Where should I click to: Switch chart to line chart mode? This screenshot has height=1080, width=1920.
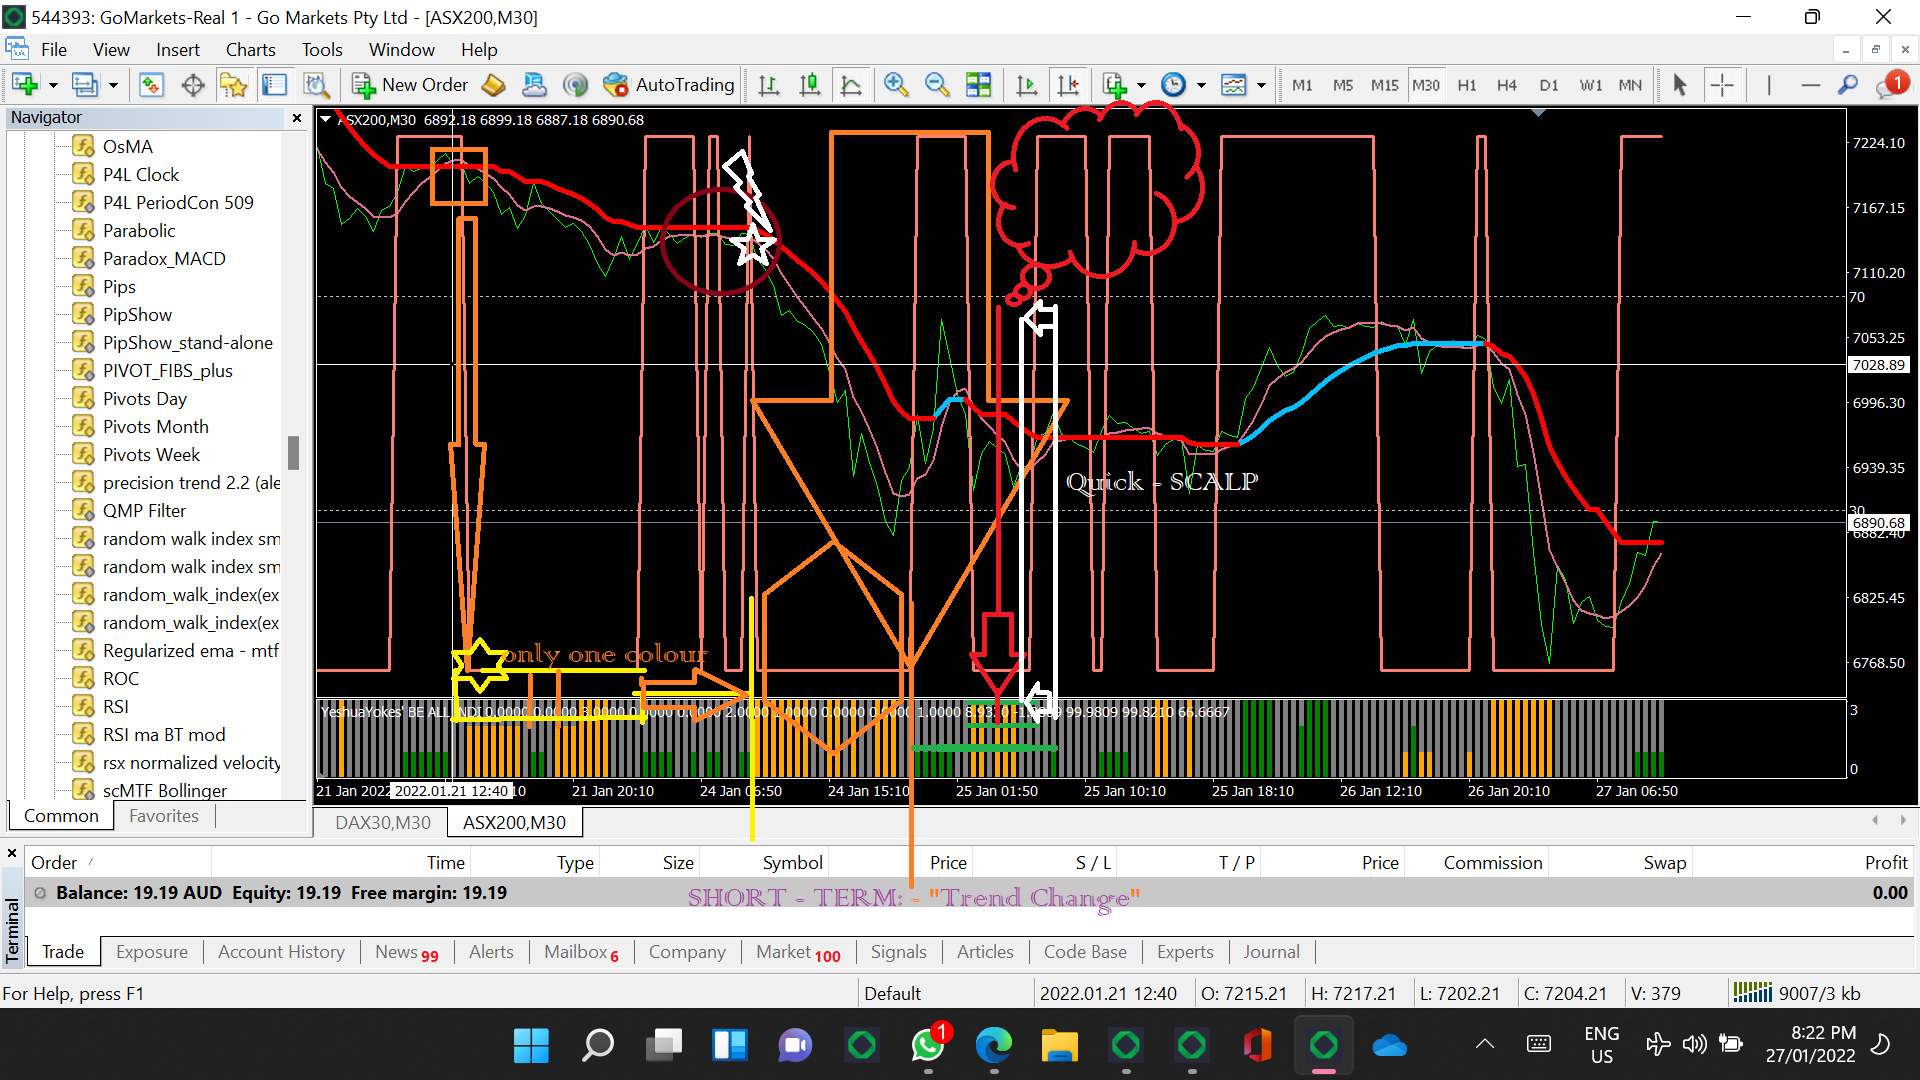click(x=851, y=85)
